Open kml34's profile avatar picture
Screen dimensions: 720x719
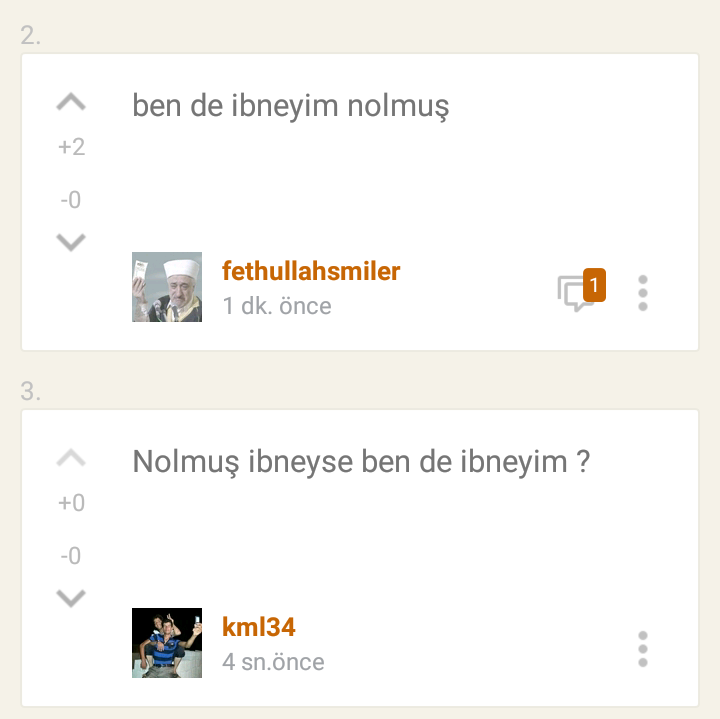click(x=167, y=643)
